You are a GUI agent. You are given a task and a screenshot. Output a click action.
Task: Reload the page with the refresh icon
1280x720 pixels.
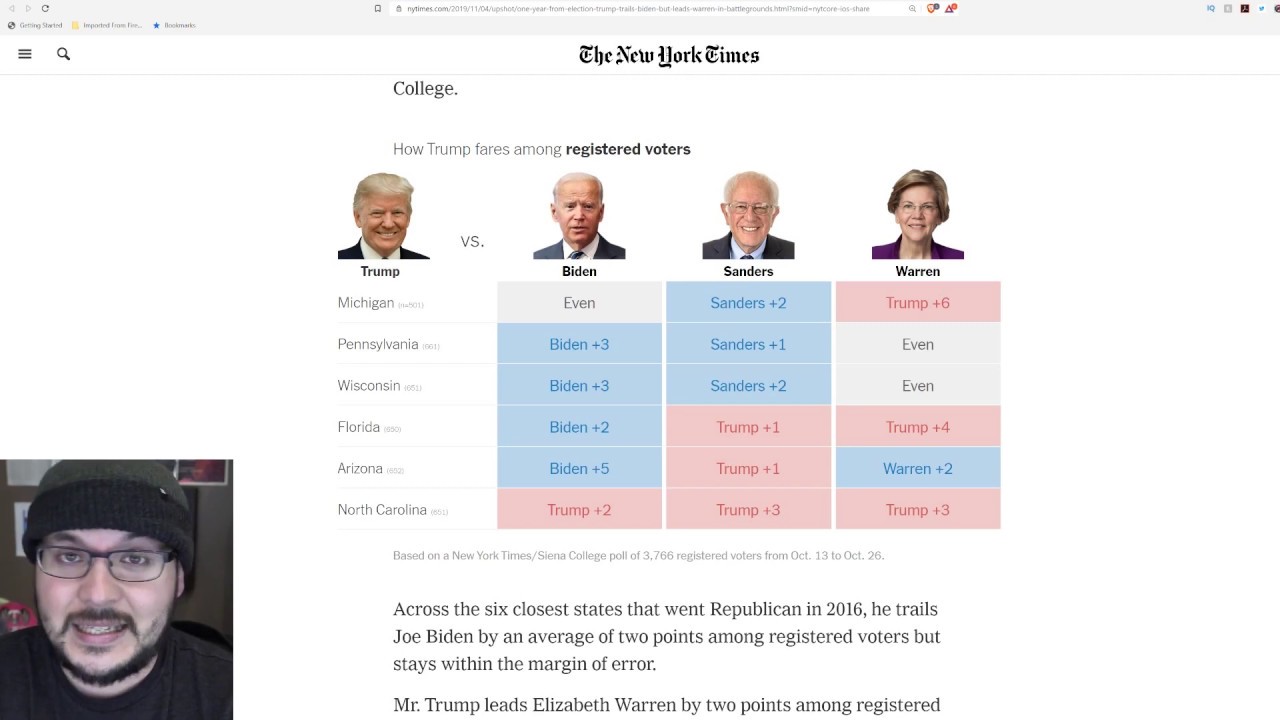pyautogui.click(x=45, y=8)
